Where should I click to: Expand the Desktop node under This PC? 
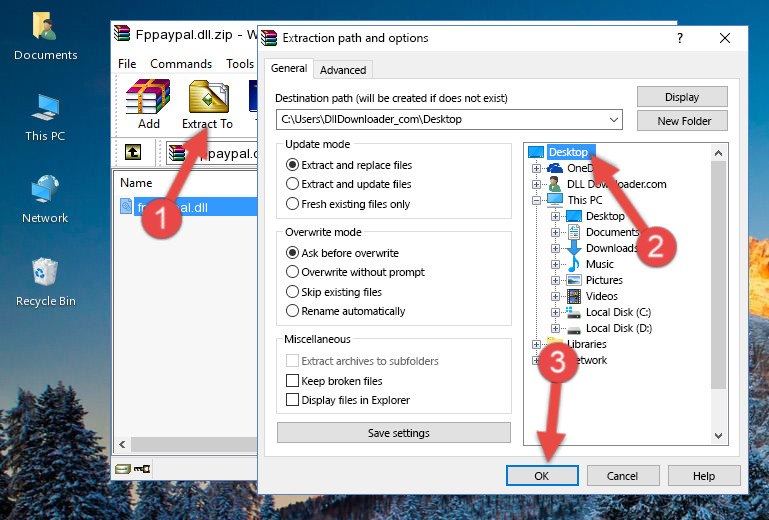click(555, 216)
